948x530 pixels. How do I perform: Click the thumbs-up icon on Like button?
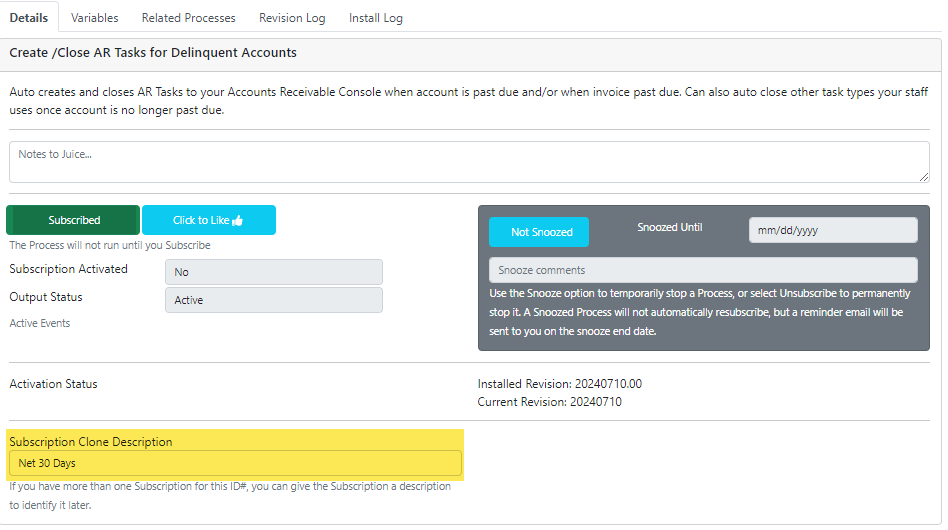point(238,221)
